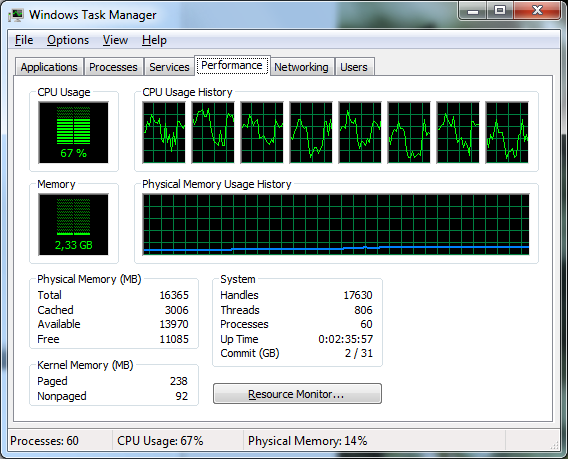Image resolution: width=568 pixels, height=459 pixels.
Task: Click the Processes value 60 under System
Action: coord(366,324)
